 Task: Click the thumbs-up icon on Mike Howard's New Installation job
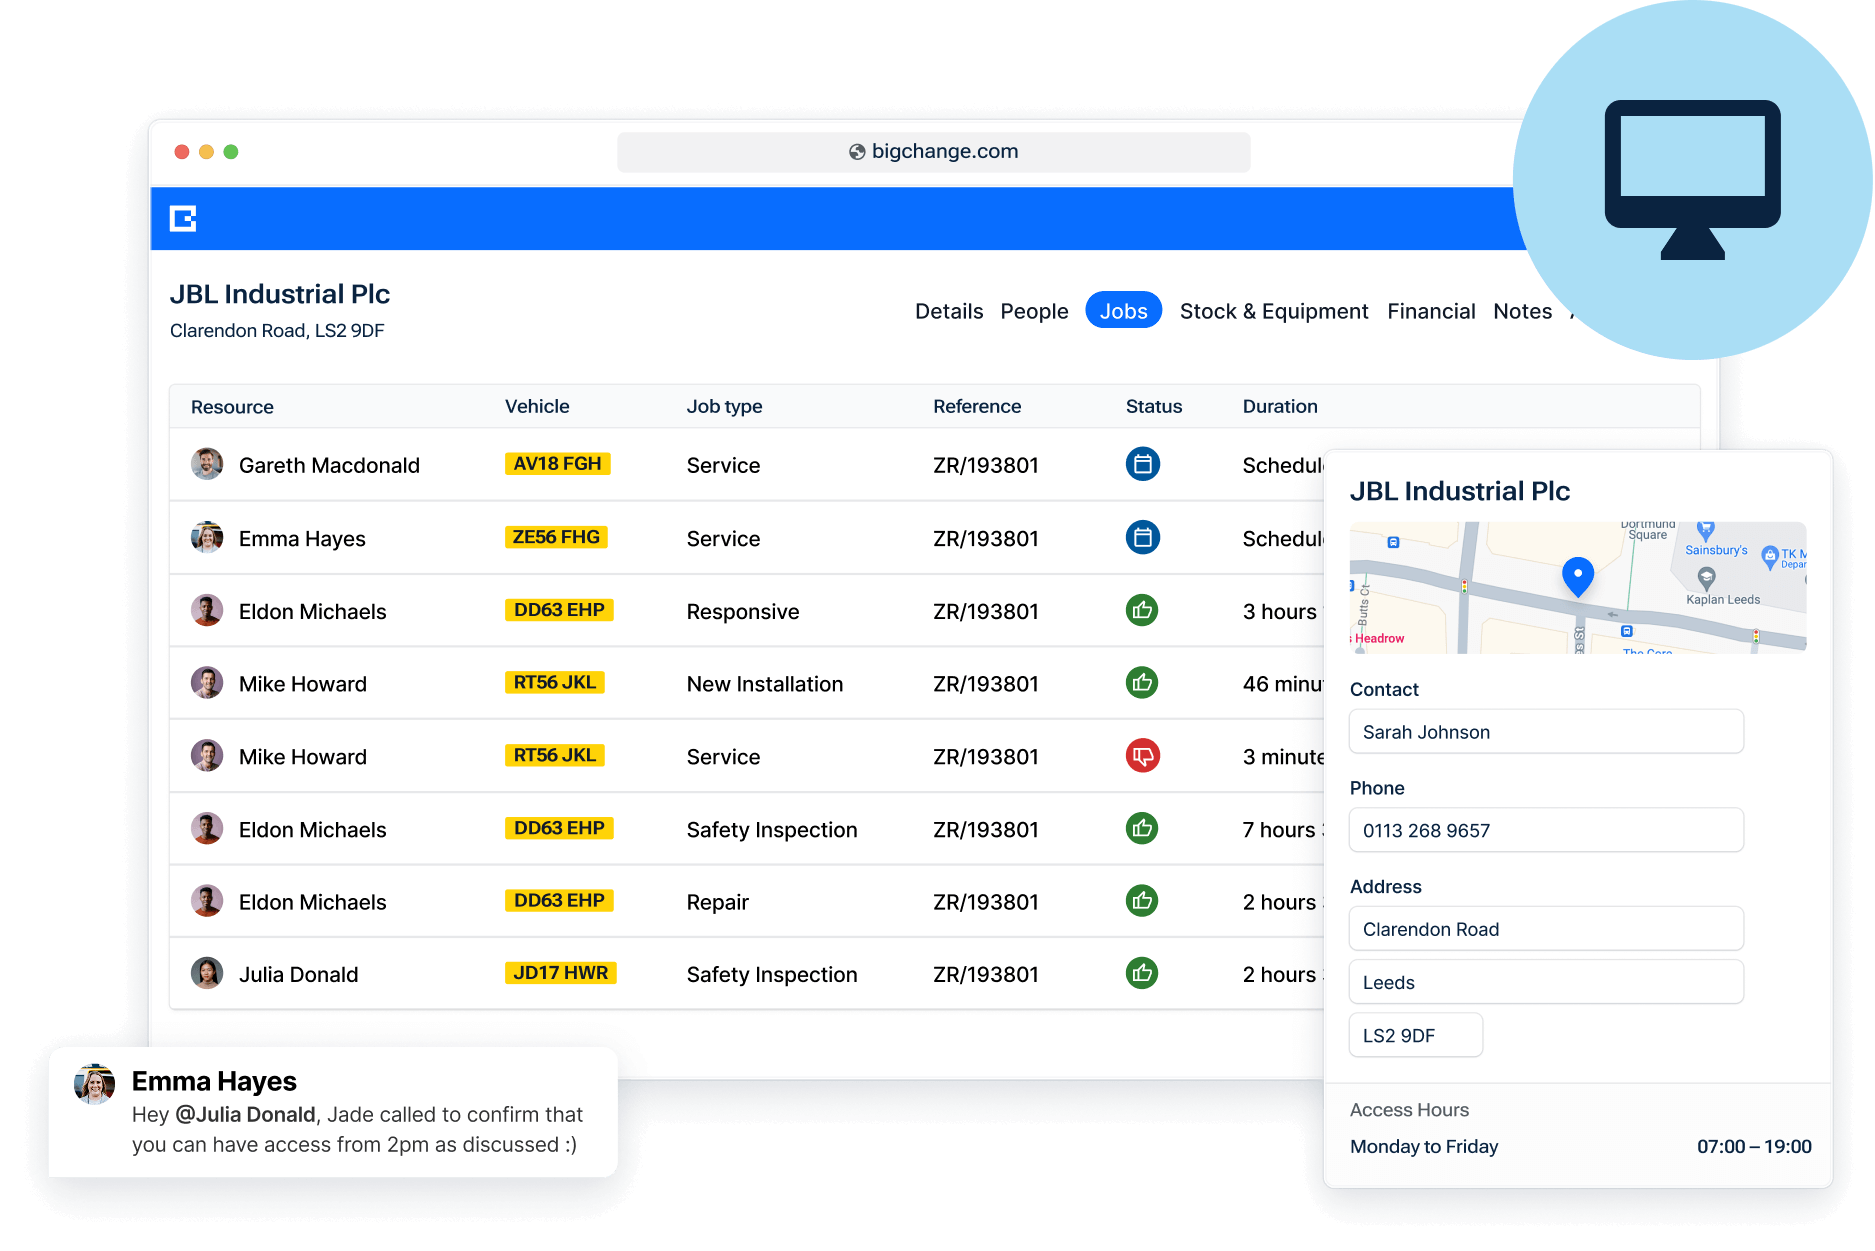pyautogui.click(x=1142, y=683)
